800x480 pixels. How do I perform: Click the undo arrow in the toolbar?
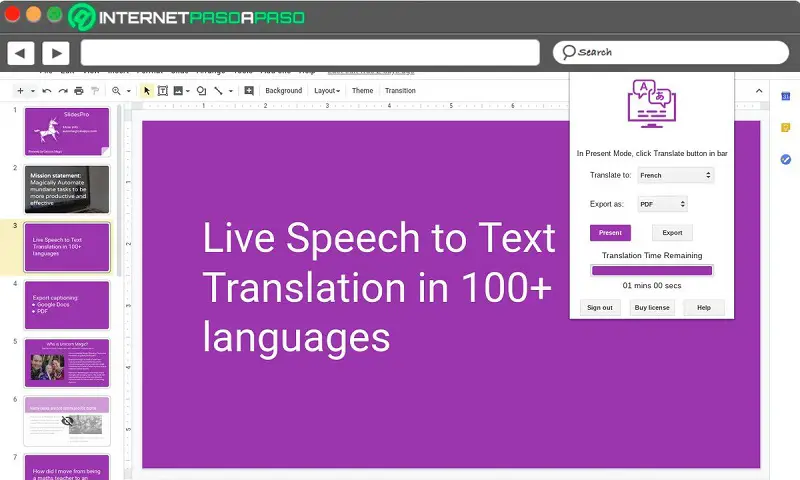pos(46,91)
